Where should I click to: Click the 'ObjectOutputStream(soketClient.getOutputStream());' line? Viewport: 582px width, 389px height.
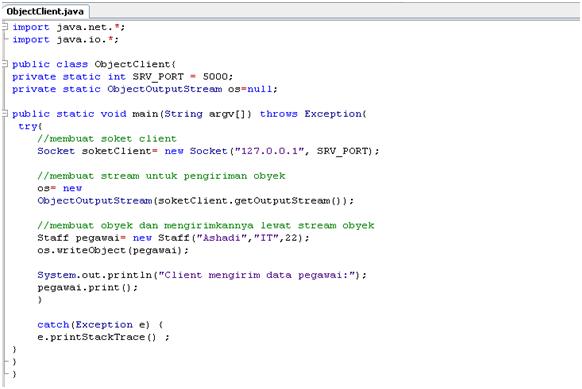pos(196,201)
